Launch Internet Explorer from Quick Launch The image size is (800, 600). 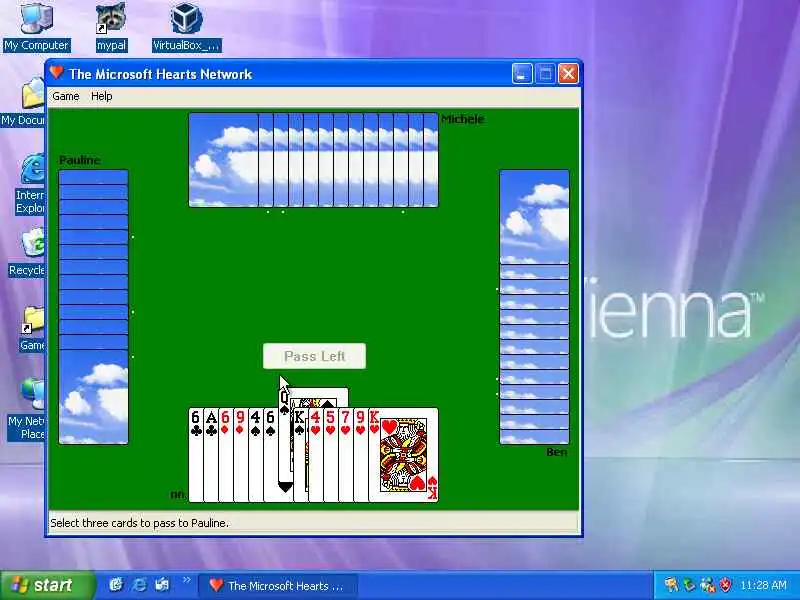point(139,585)
